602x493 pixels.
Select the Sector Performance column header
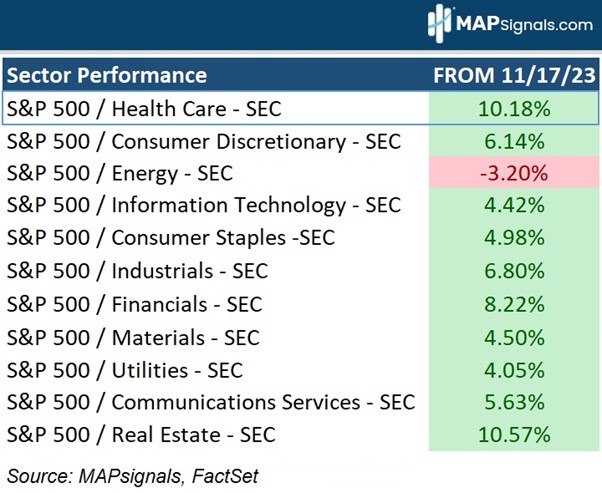107,75
